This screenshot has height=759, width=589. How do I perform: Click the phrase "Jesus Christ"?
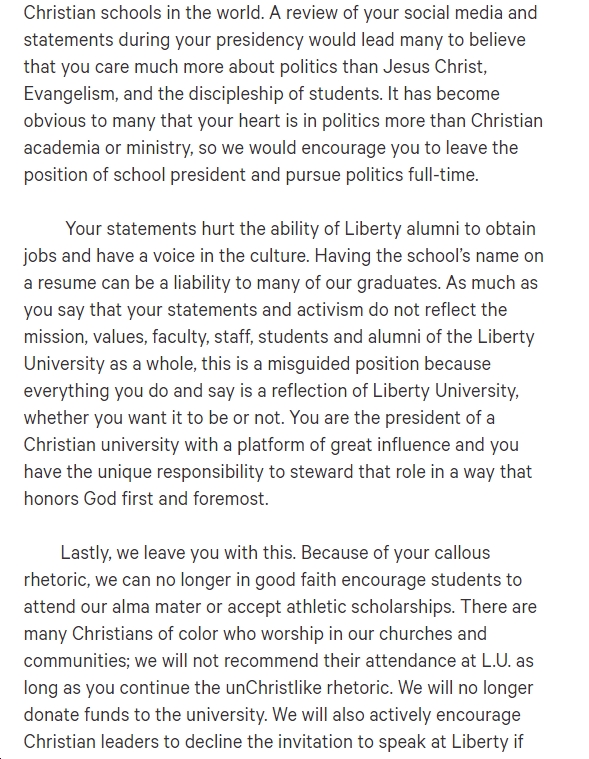pyautogui.click(x=435, y=66)
